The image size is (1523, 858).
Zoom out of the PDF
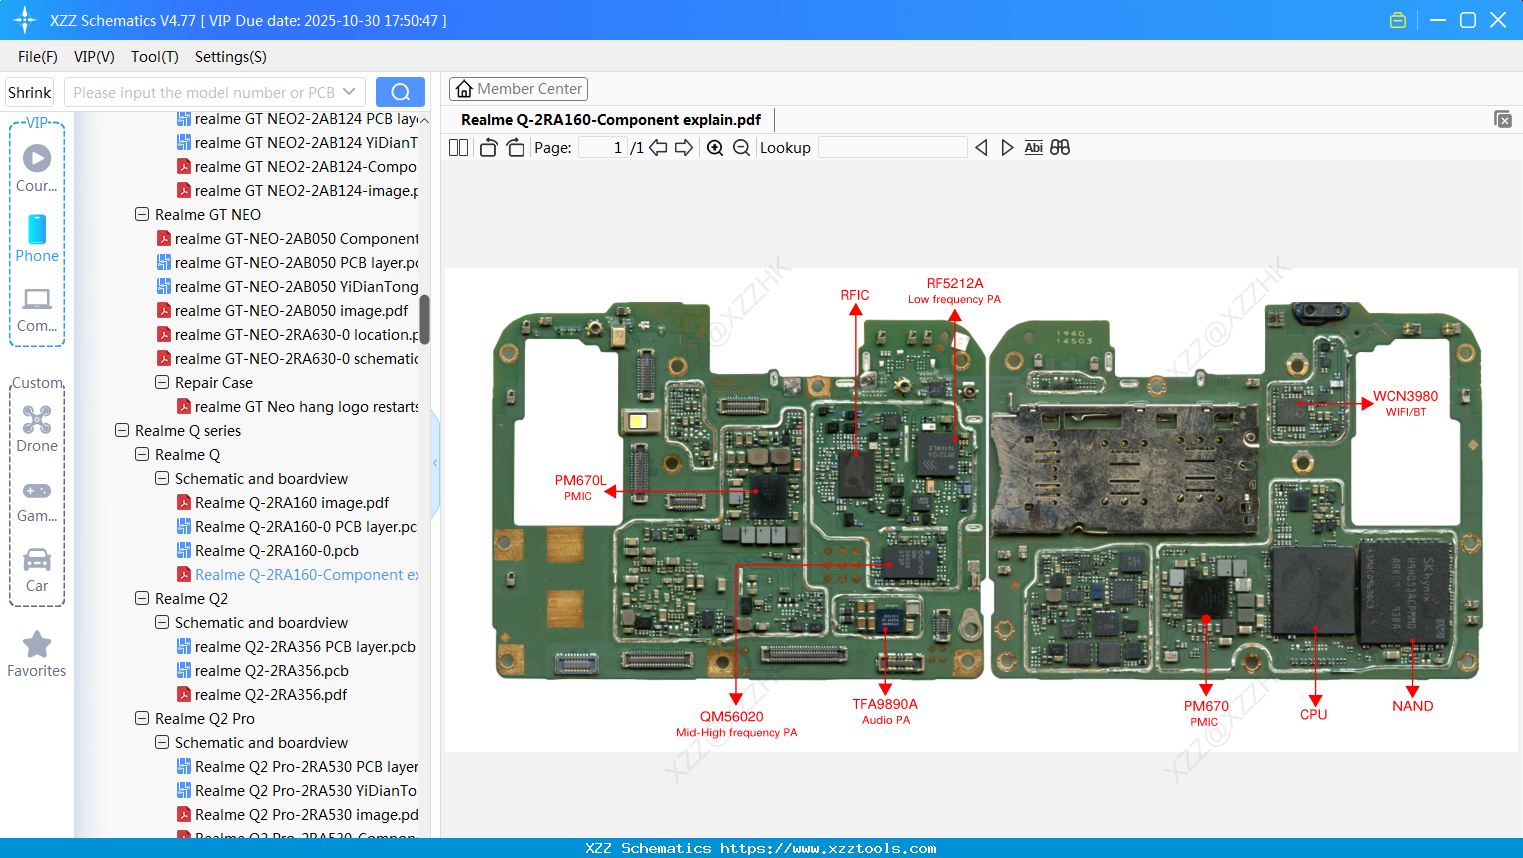[x=741, y=148]
